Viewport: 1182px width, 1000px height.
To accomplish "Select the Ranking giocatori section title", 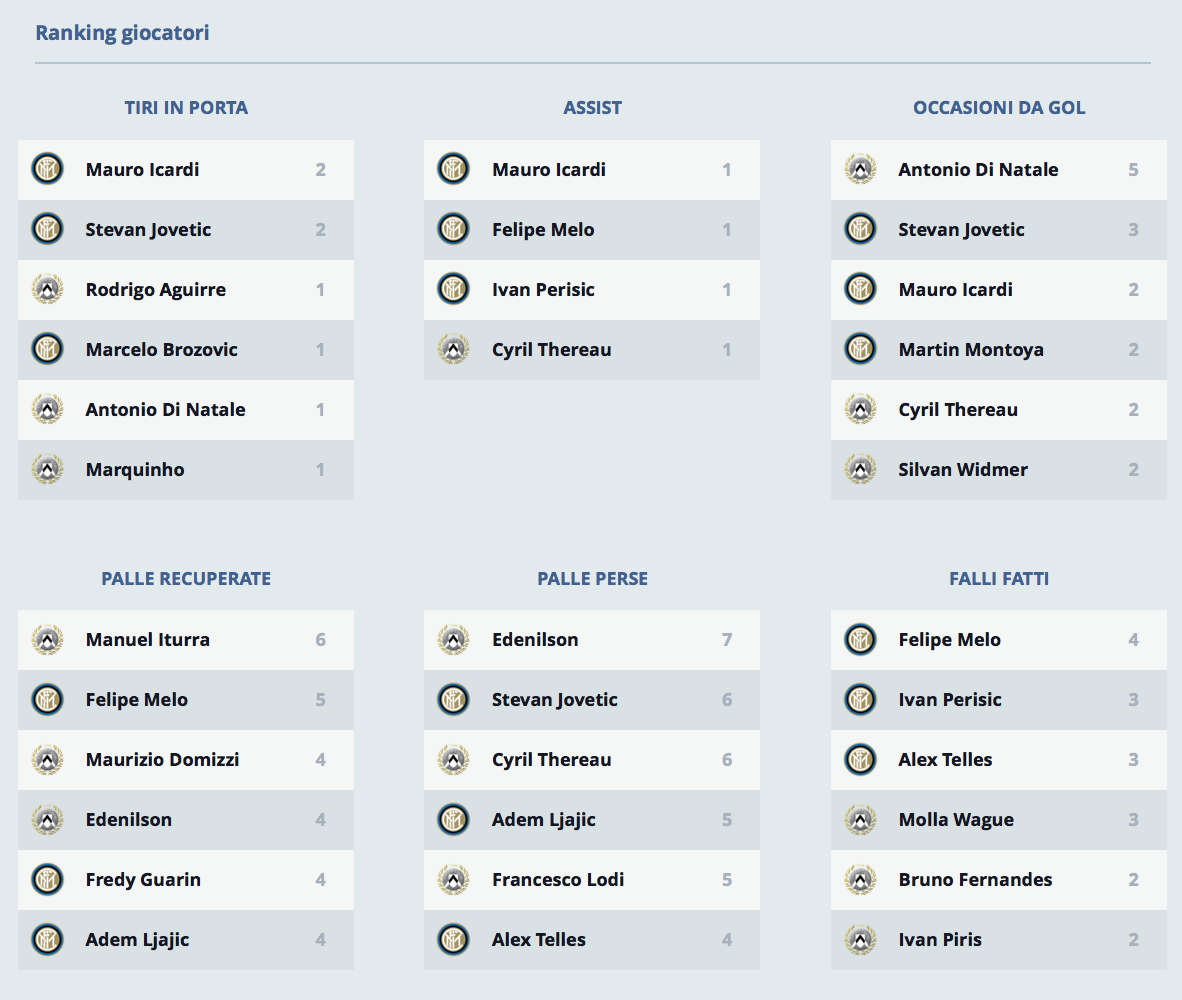I will coord(122,33).
